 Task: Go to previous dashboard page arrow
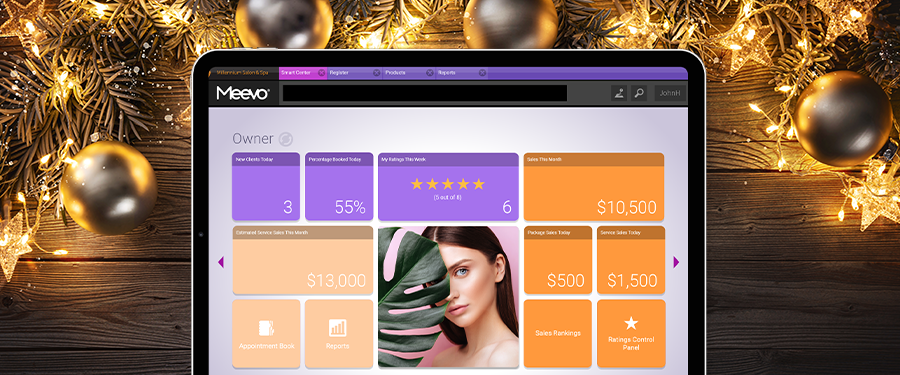click(x=221, y=262)
